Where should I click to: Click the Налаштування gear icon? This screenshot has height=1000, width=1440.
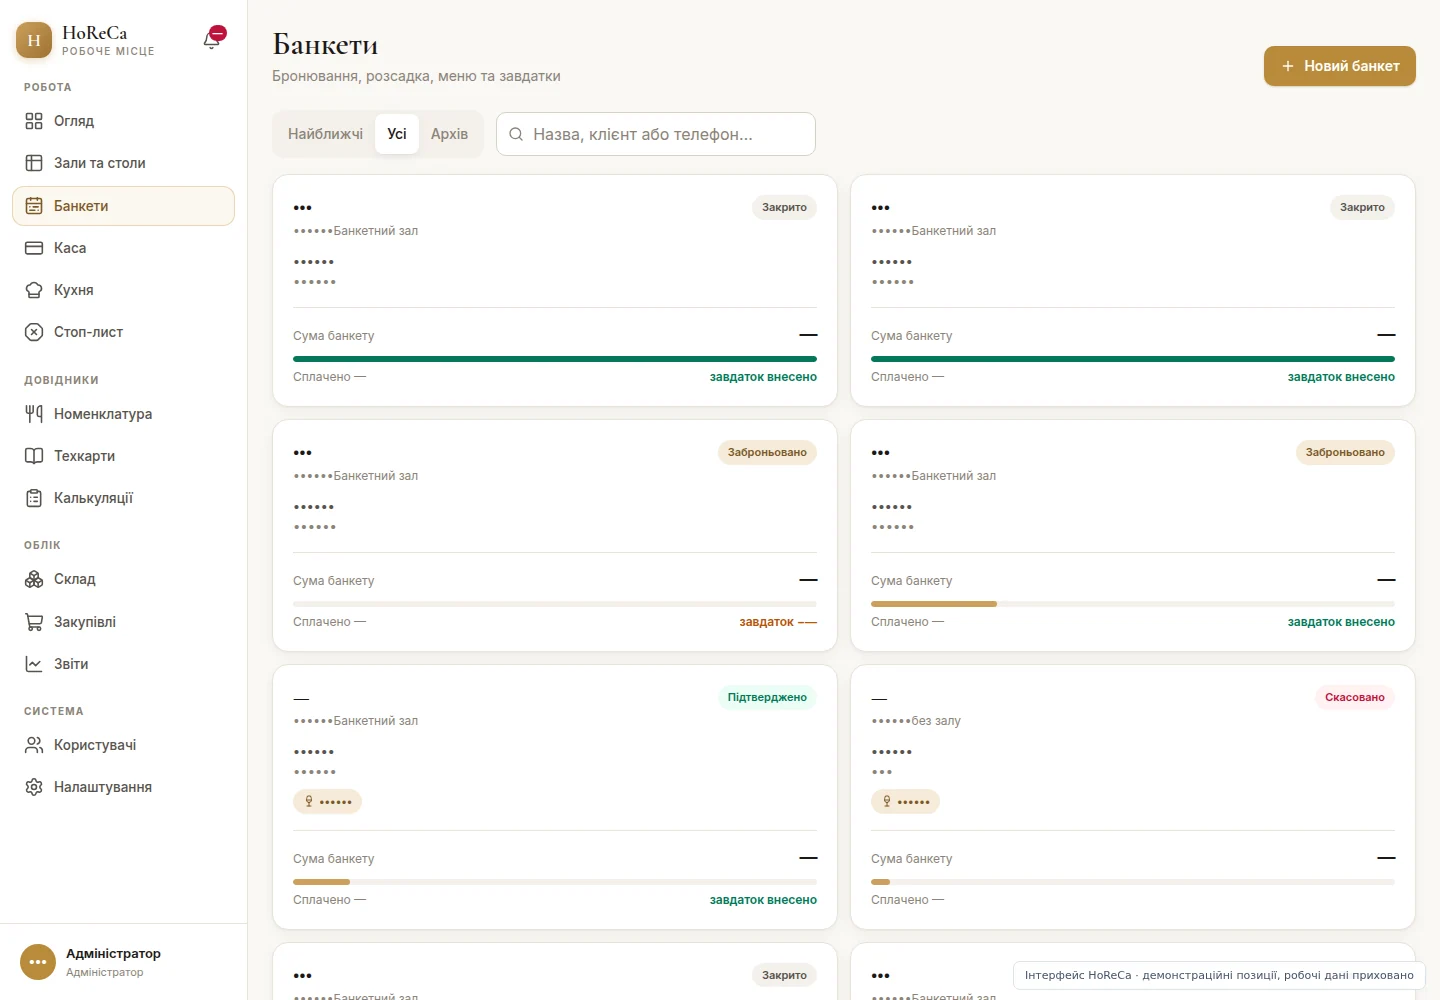tap(34, 787)
